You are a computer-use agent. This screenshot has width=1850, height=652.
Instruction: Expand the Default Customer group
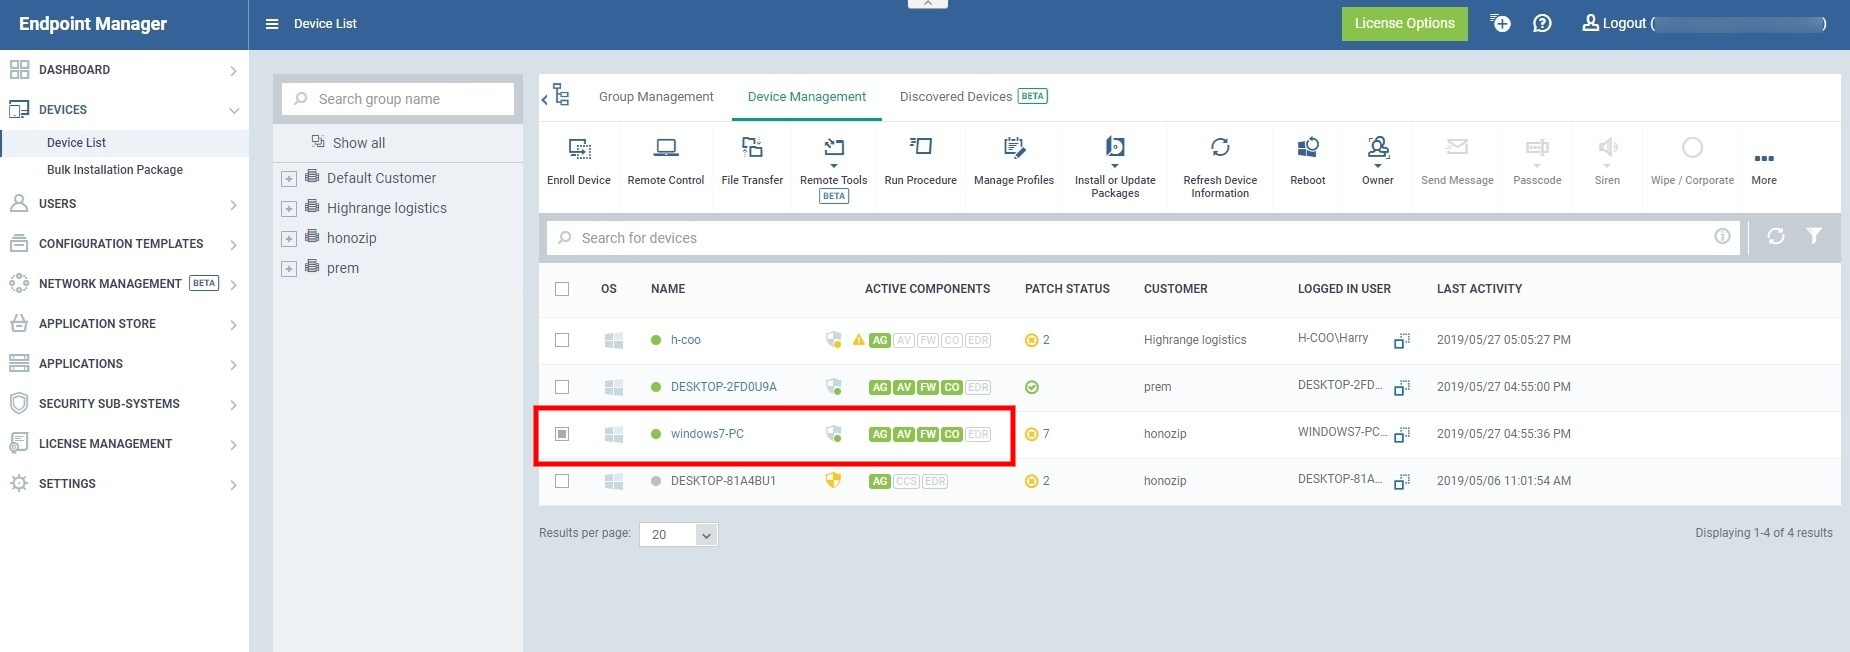[x=289, y=179]
